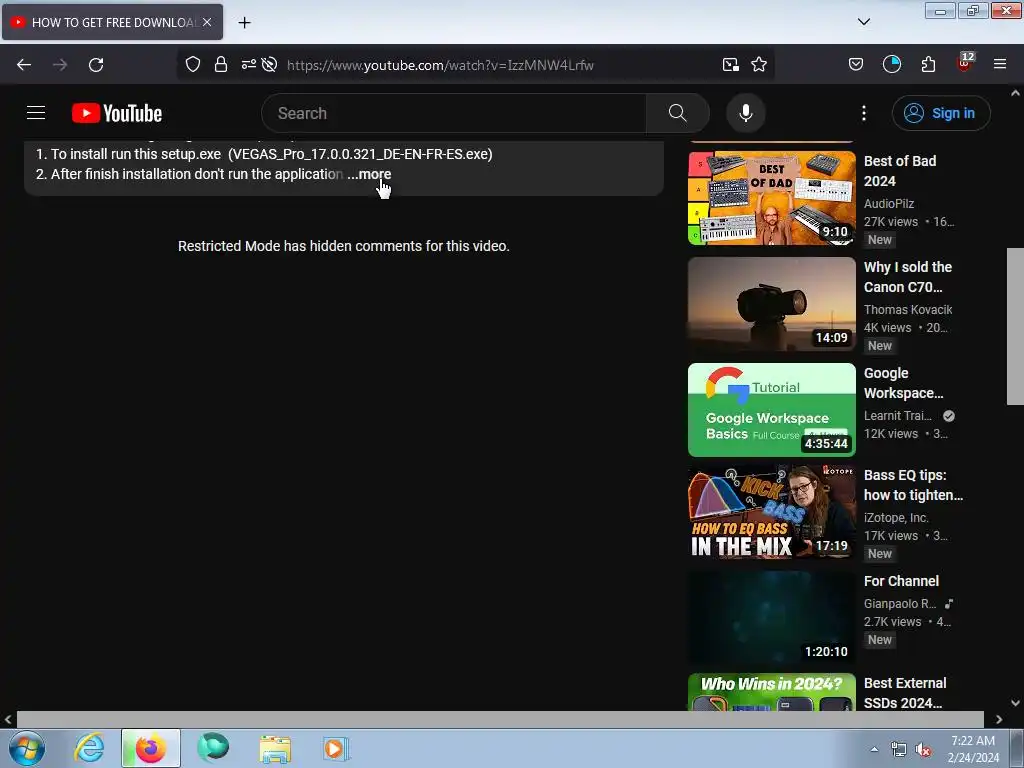Open the YouTube guide hamburger menu

36,113
